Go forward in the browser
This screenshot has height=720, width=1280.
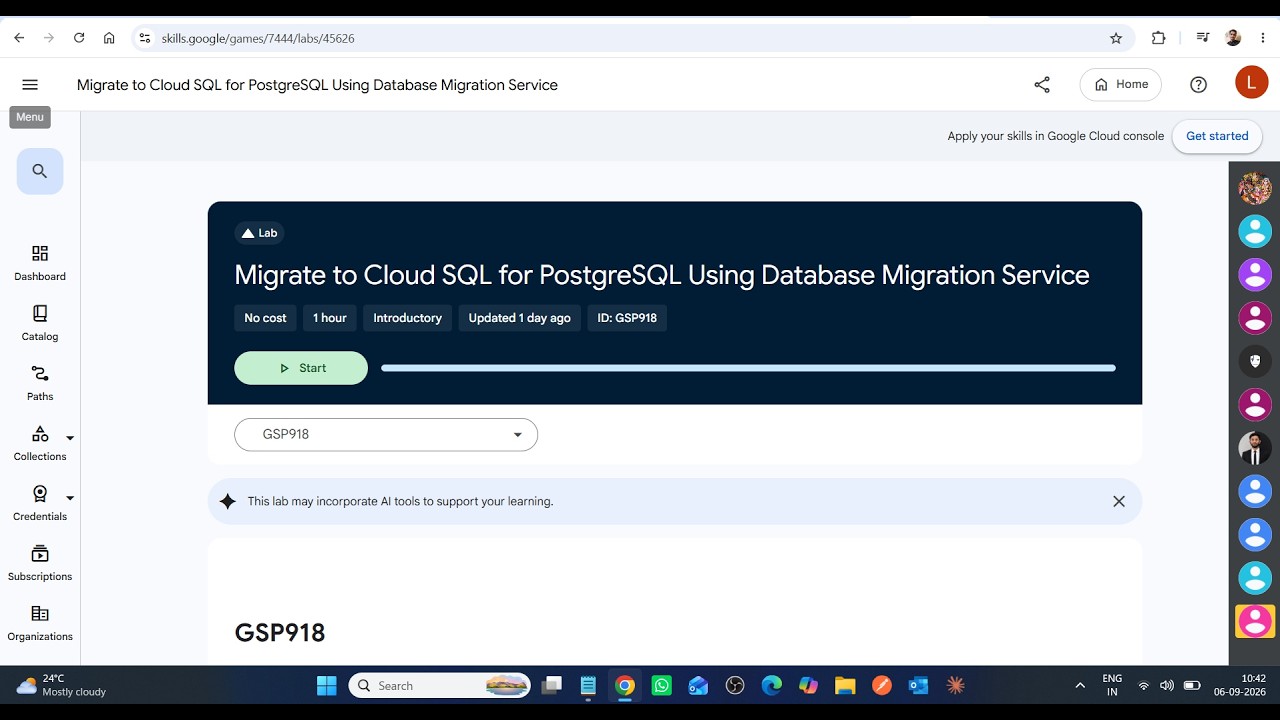coord(49,38)
